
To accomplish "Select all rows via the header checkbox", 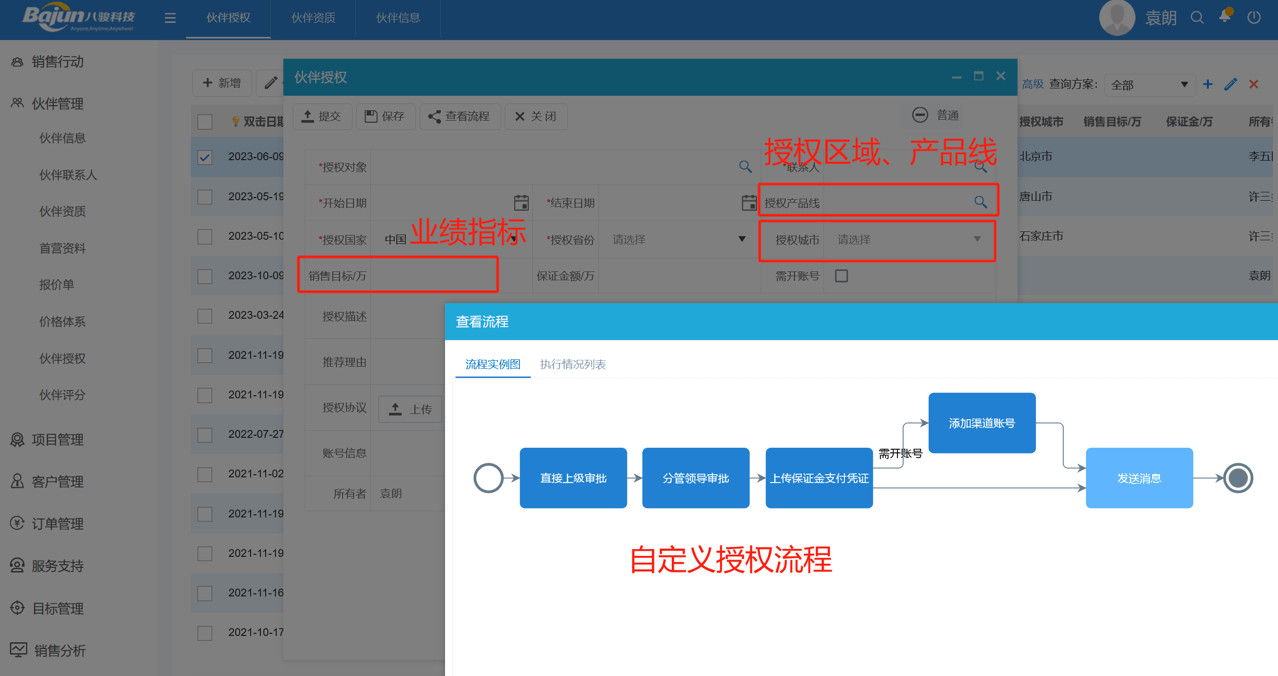I will pyautogui.click(x=205, y=118).
